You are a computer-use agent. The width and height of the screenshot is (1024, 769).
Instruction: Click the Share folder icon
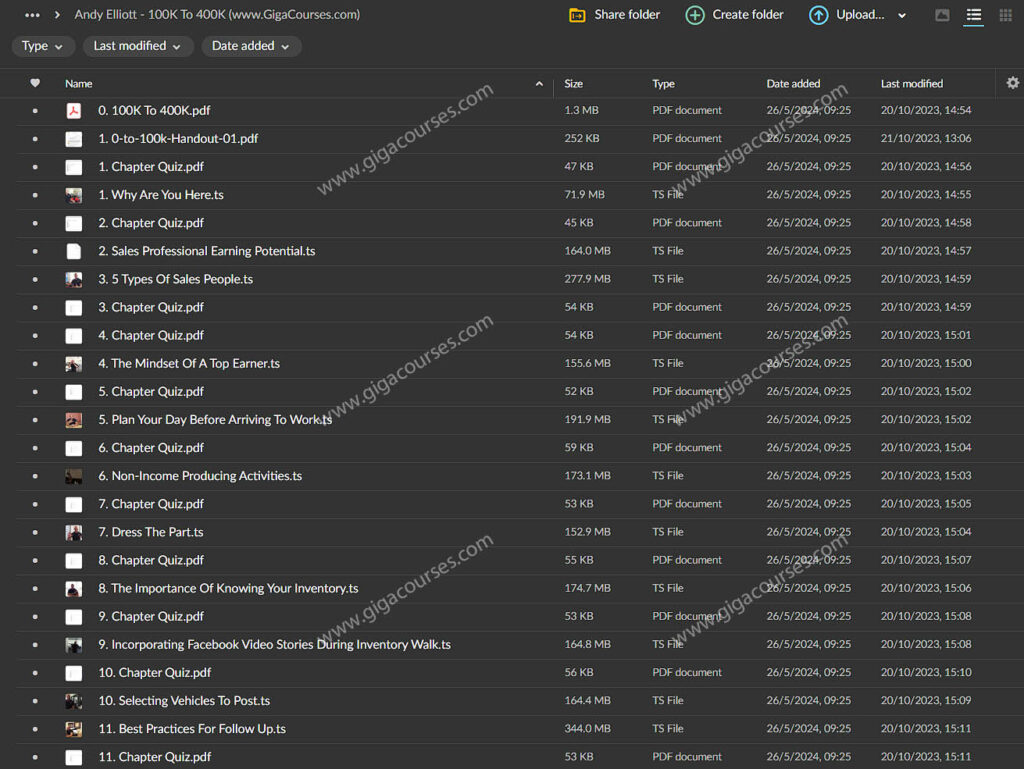pyautogui.click(x=577, y=15)
